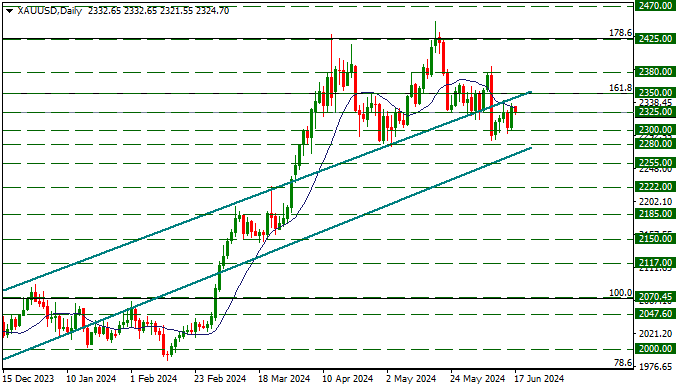Select the 2222.00 price level label
This screenshot has width=679, height=390.
(x=655, y=187)
